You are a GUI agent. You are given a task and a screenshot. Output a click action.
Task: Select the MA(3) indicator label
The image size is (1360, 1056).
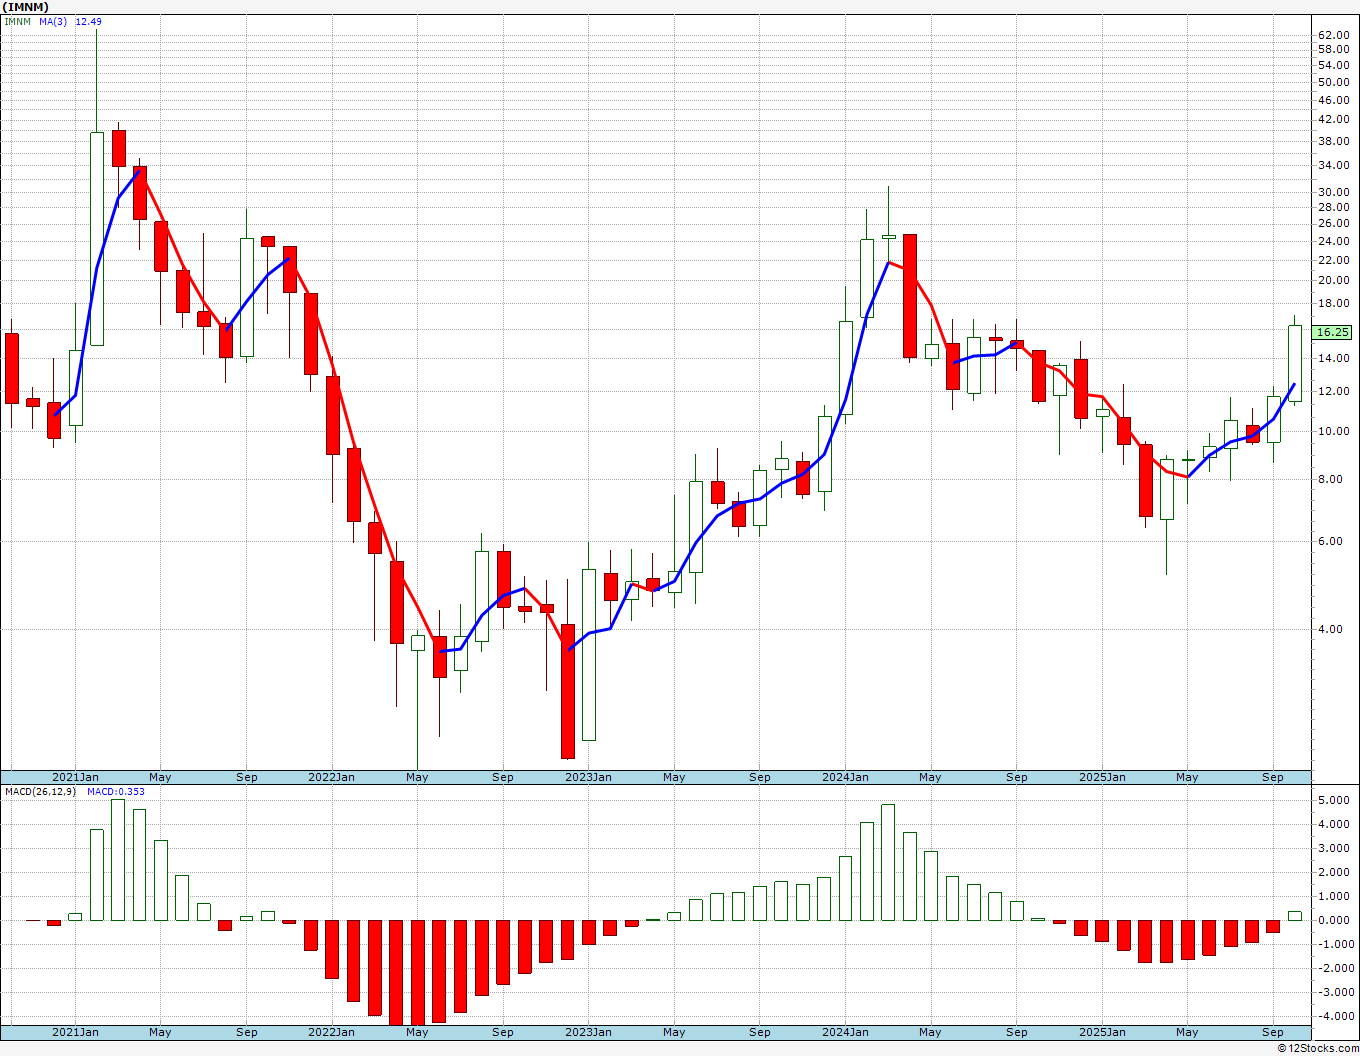[x=53, y=21]
